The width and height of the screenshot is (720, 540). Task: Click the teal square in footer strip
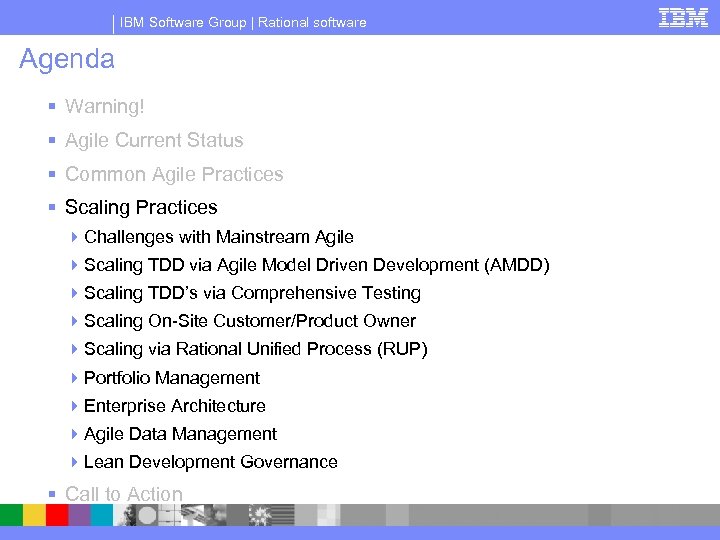point(102,515)
